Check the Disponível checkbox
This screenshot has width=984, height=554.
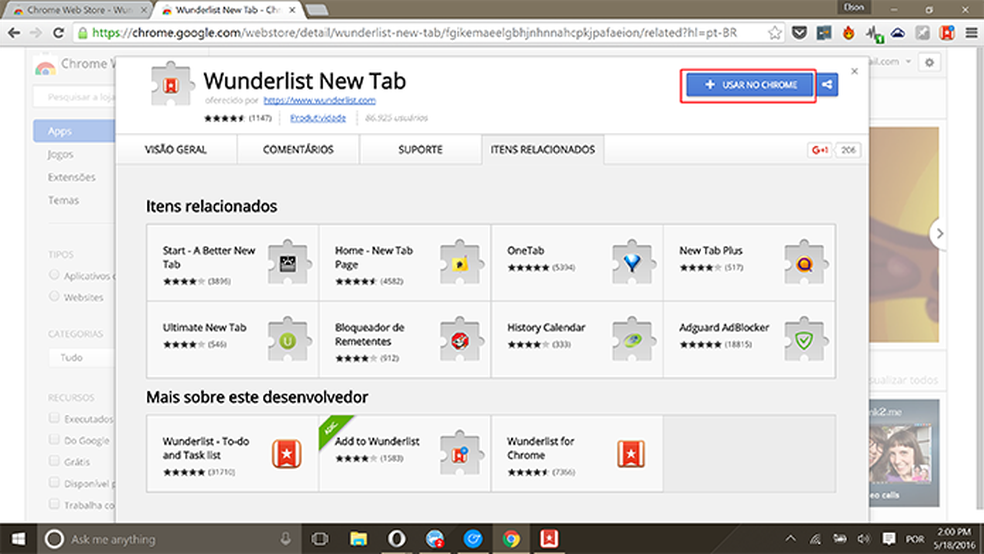coord(54,482)
